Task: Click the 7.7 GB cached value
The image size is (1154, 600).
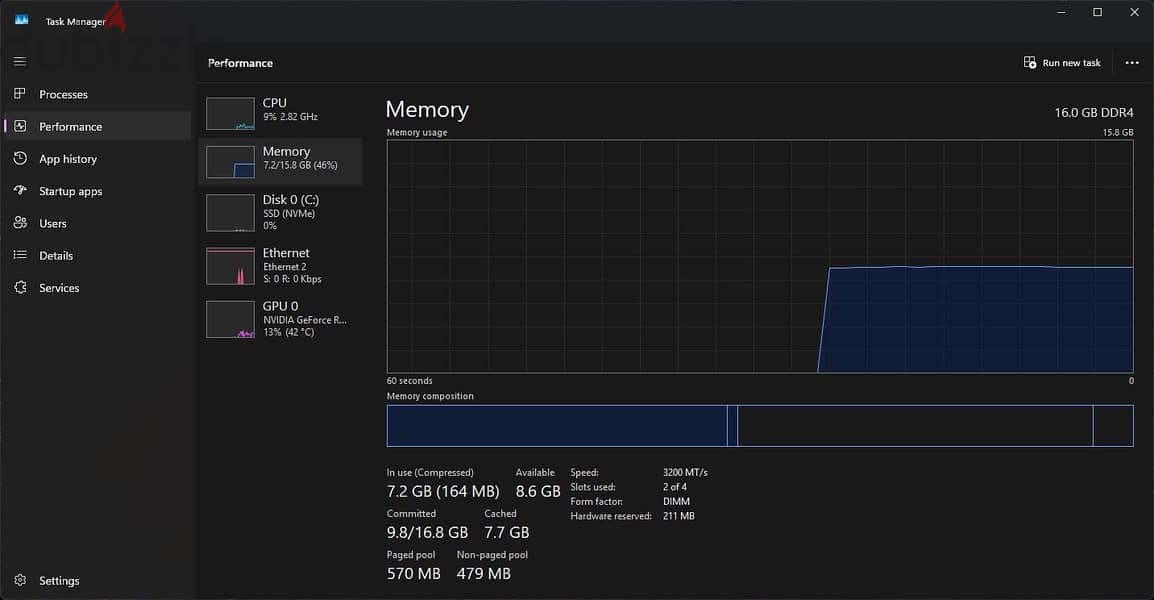Action: tap(506, 532)
